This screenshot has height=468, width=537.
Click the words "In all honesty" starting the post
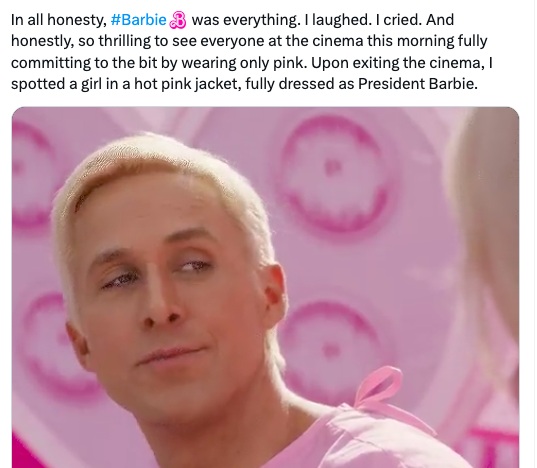coord(57,20)
